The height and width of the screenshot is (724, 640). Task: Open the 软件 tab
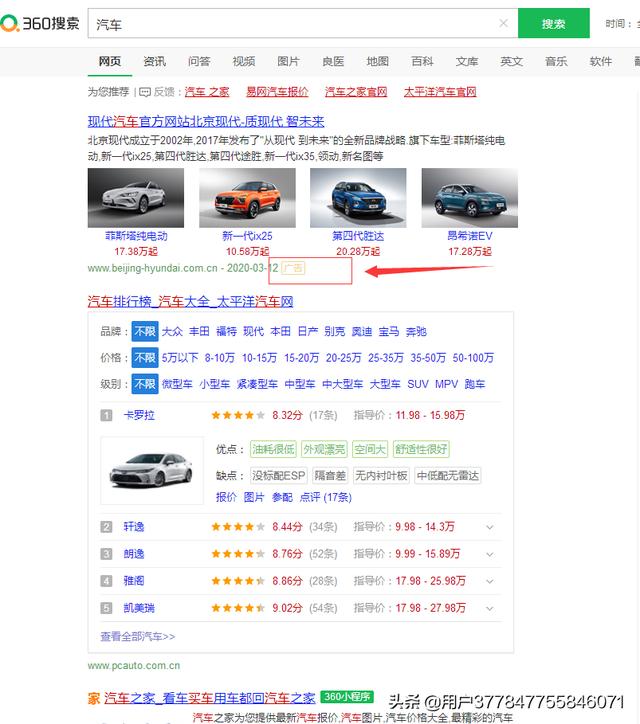pos(601,61)
